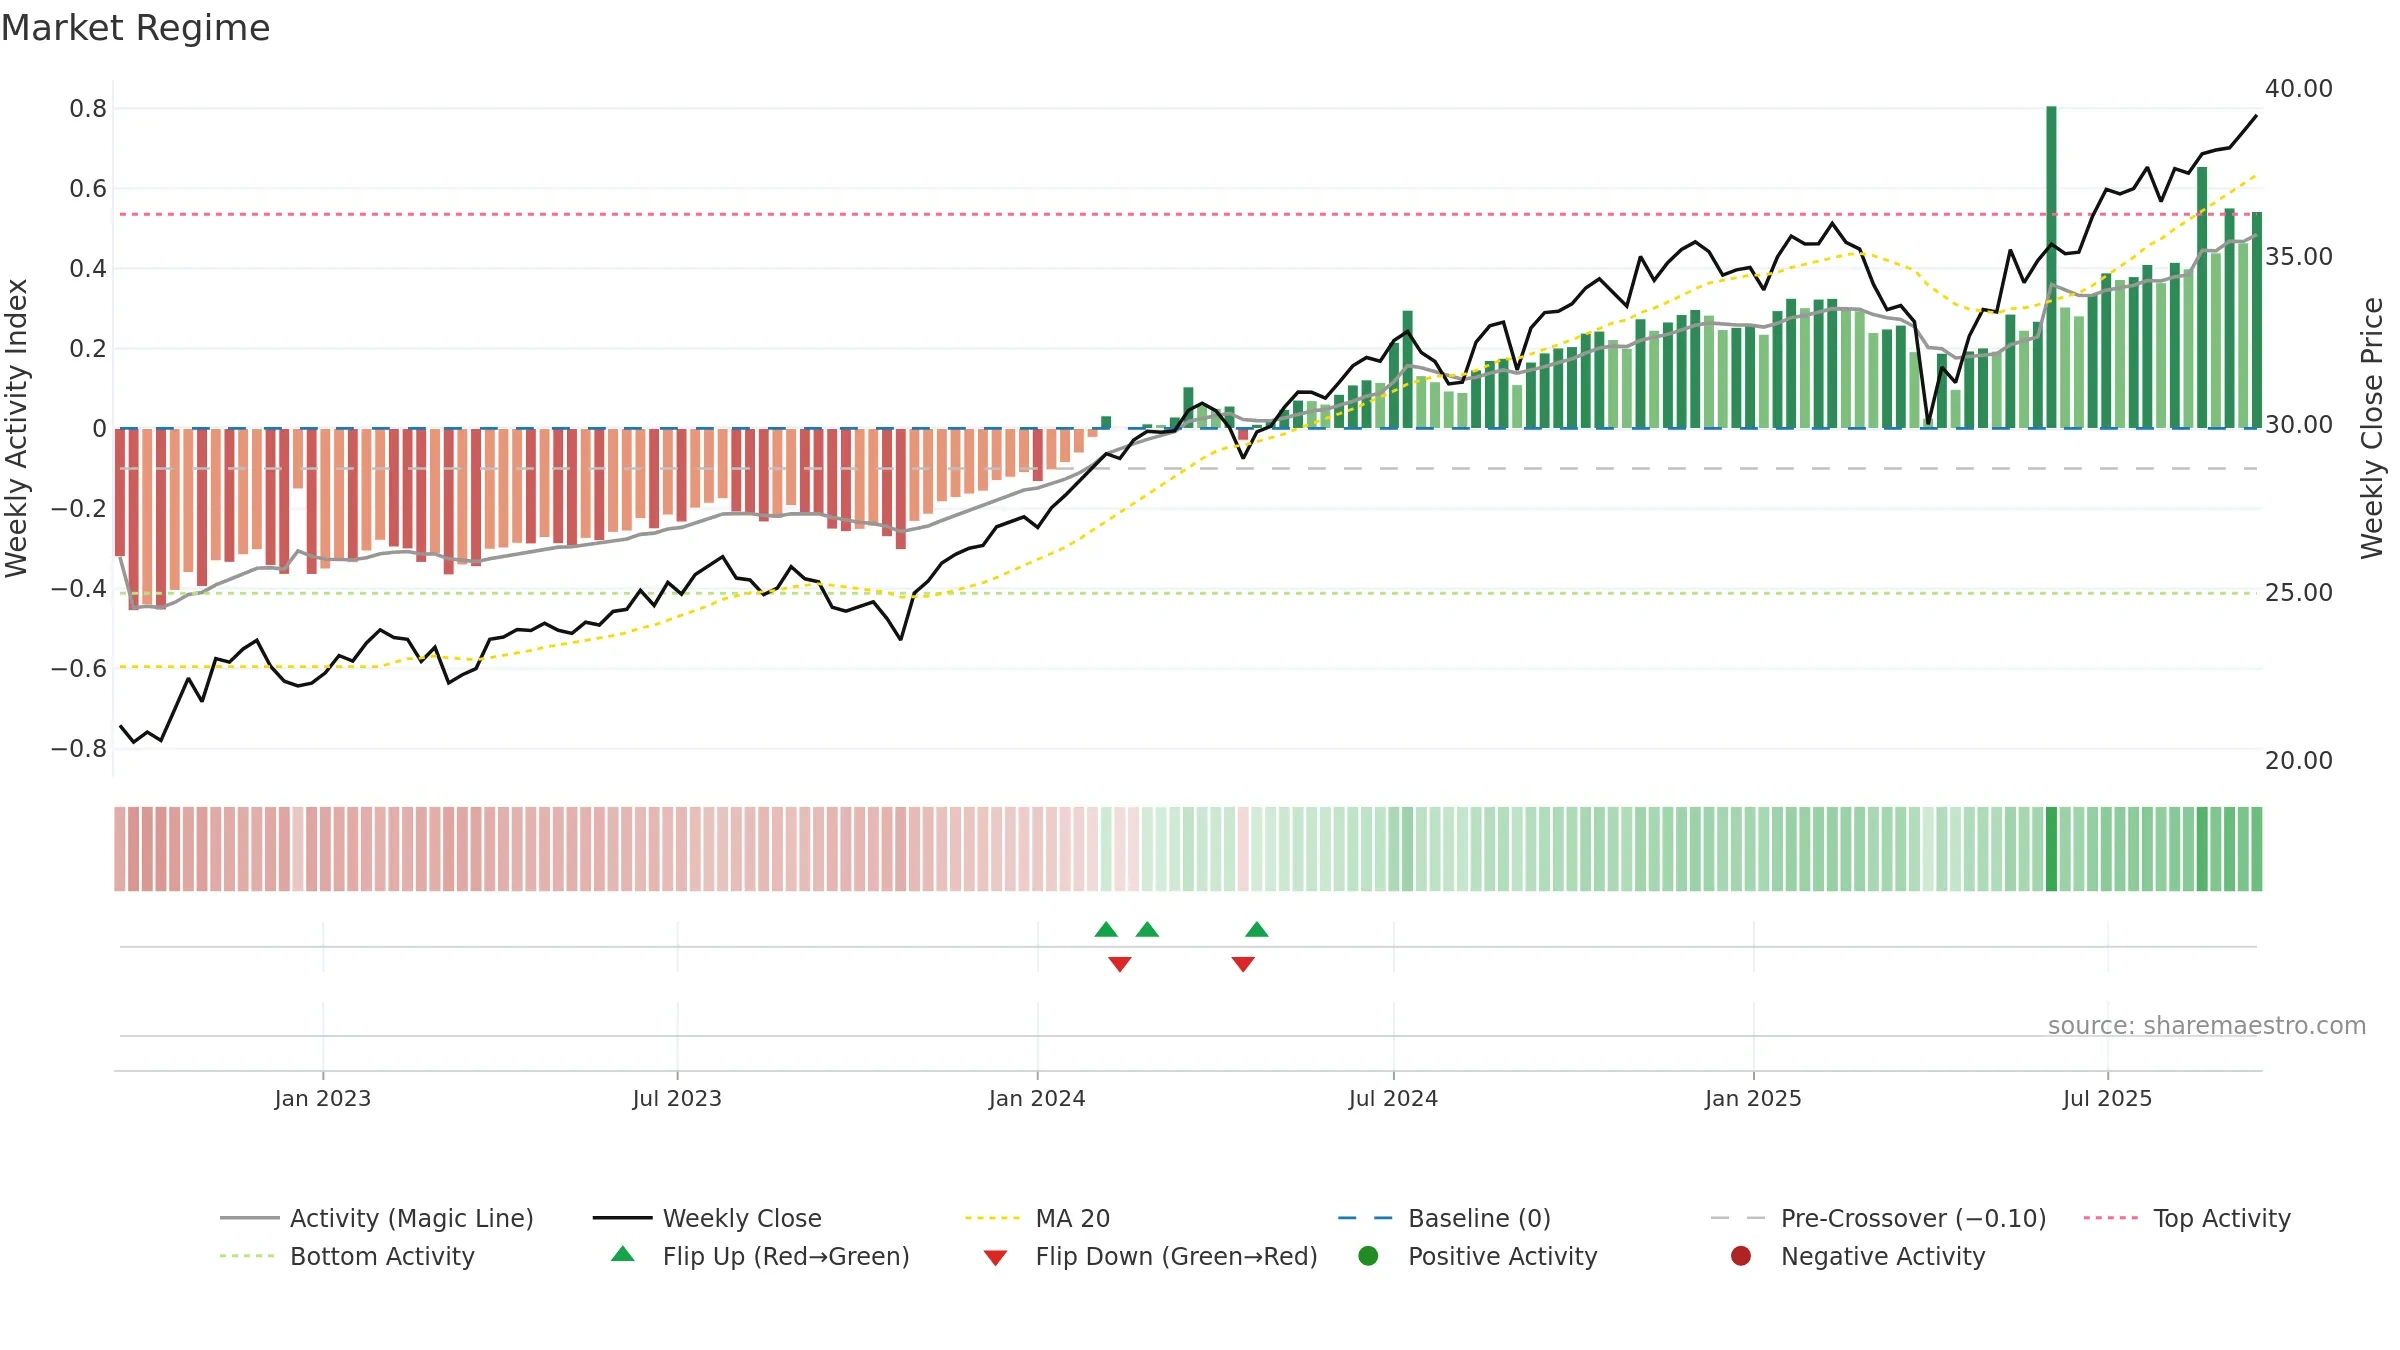This screenshot has height=1350, width=2400.
Task: Click the Jul 2025 x-axis label
Action: (2107, 1099)
